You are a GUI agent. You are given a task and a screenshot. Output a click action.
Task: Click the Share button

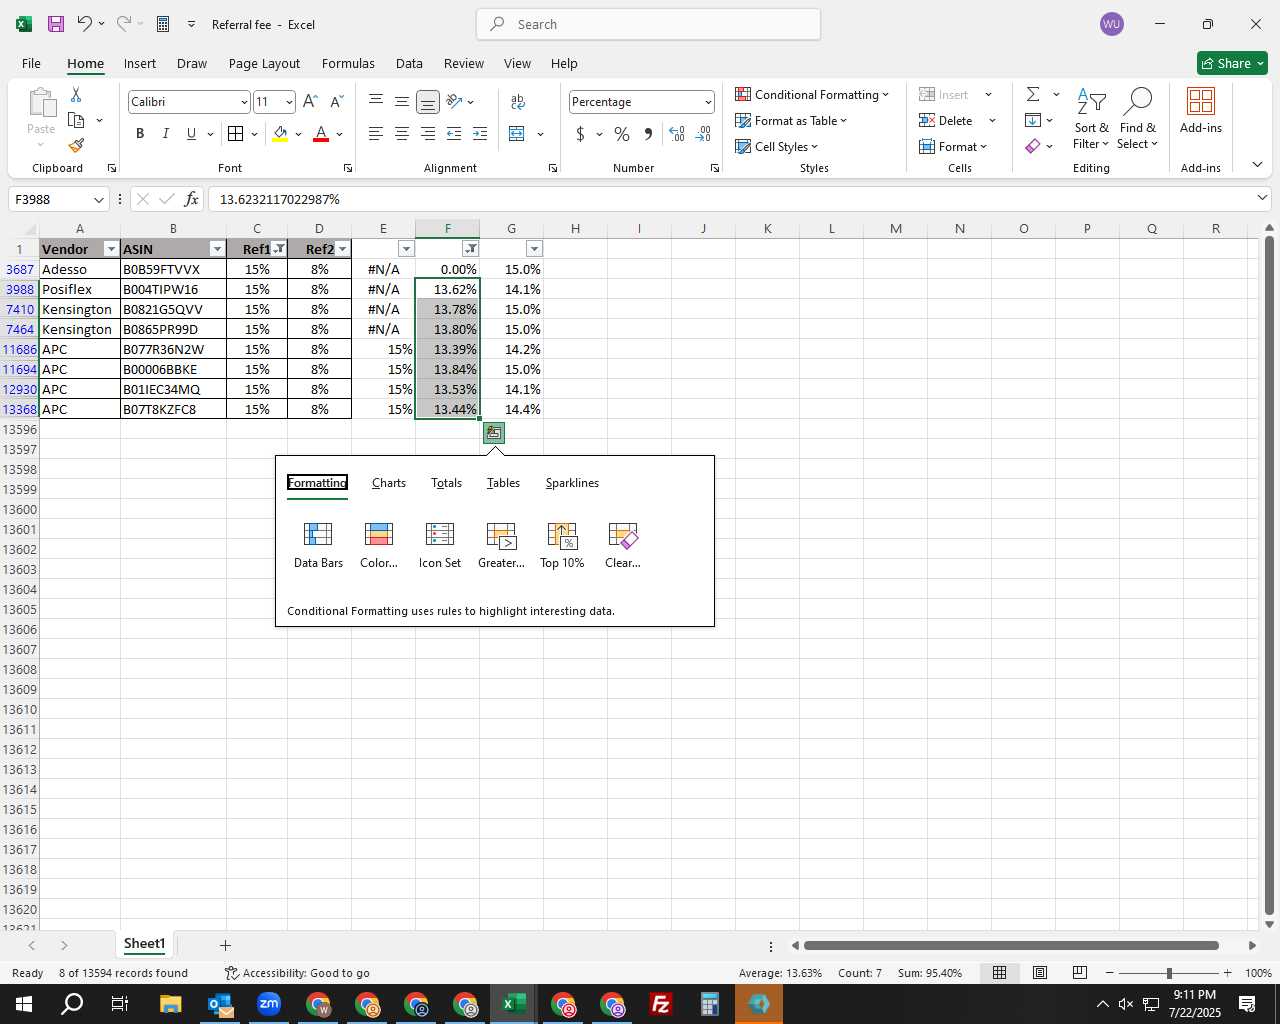[1232, 63]
